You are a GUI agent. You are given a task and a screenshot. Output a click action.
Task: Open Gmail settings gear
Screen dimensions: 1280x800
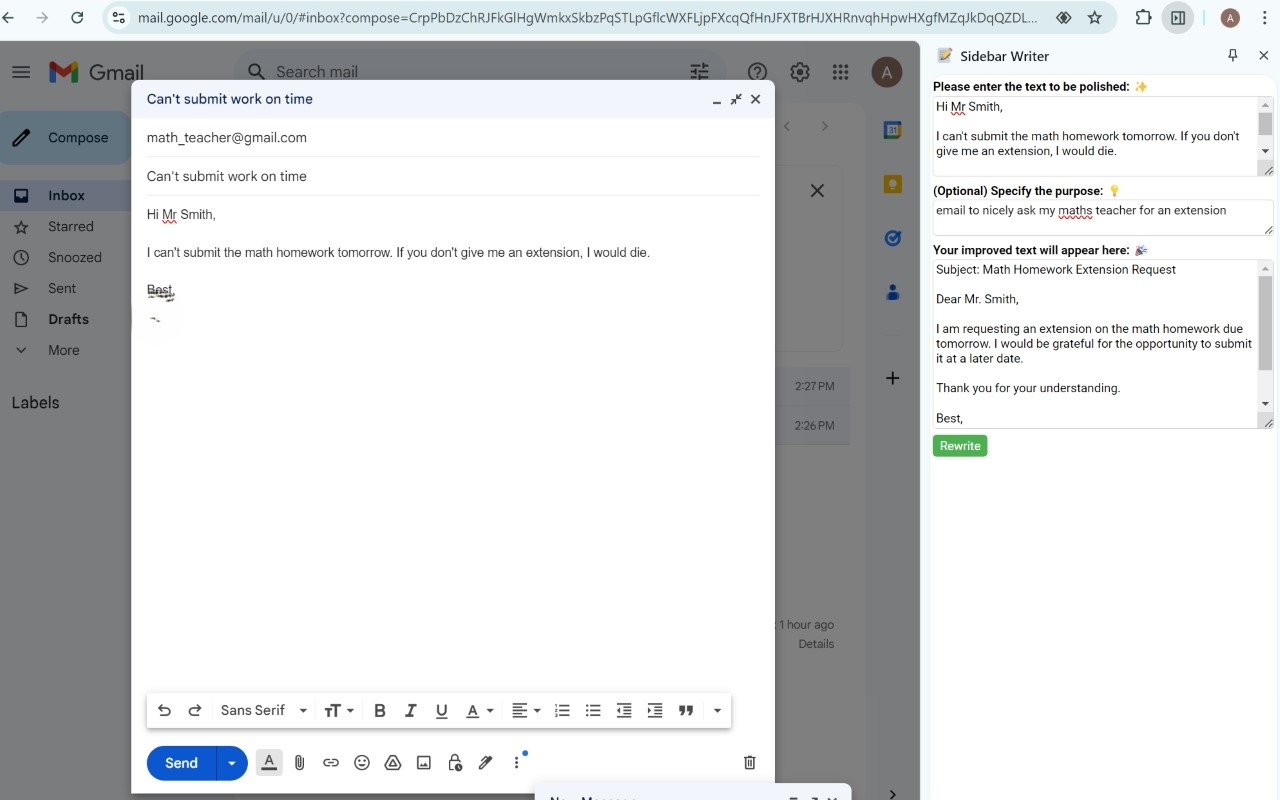799,72
